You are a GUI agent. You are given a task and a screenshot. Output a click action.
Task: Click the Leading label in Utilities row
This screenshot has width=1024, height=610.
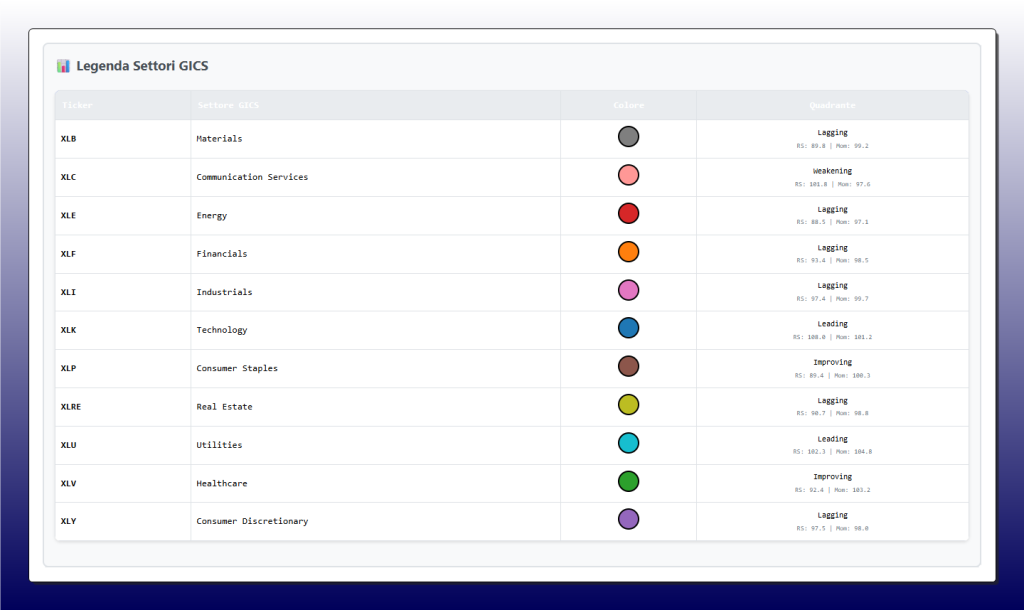coord(832,439)
